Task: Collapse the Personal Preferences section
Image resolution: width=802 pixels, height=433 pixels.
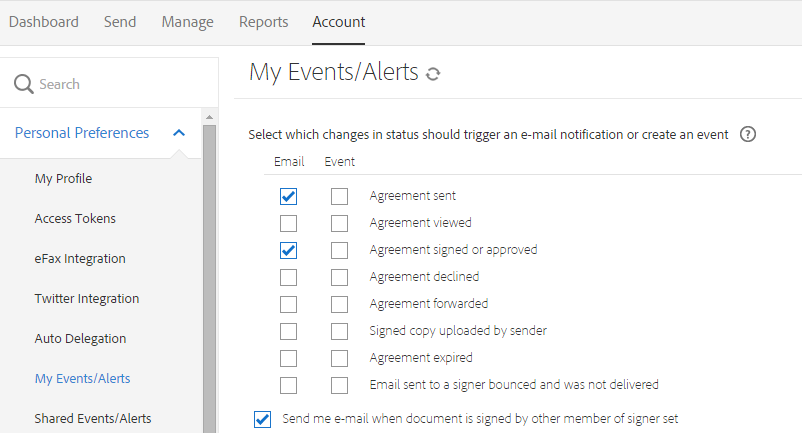Action: point(179,133)
